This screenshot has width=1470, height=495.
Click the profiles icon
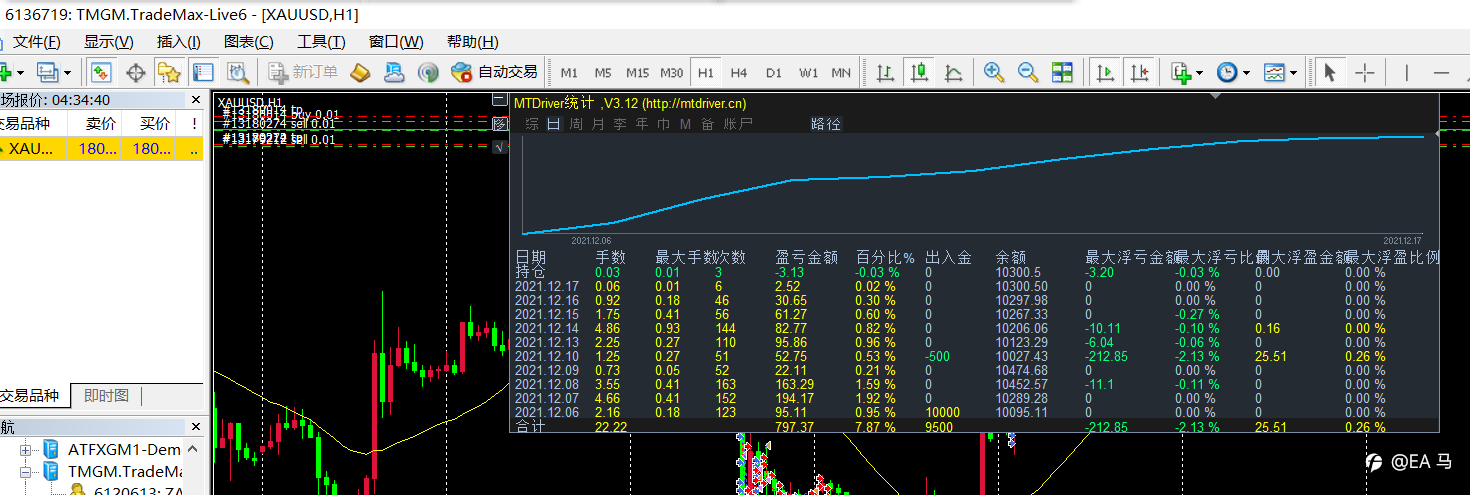tap(48, 72)
